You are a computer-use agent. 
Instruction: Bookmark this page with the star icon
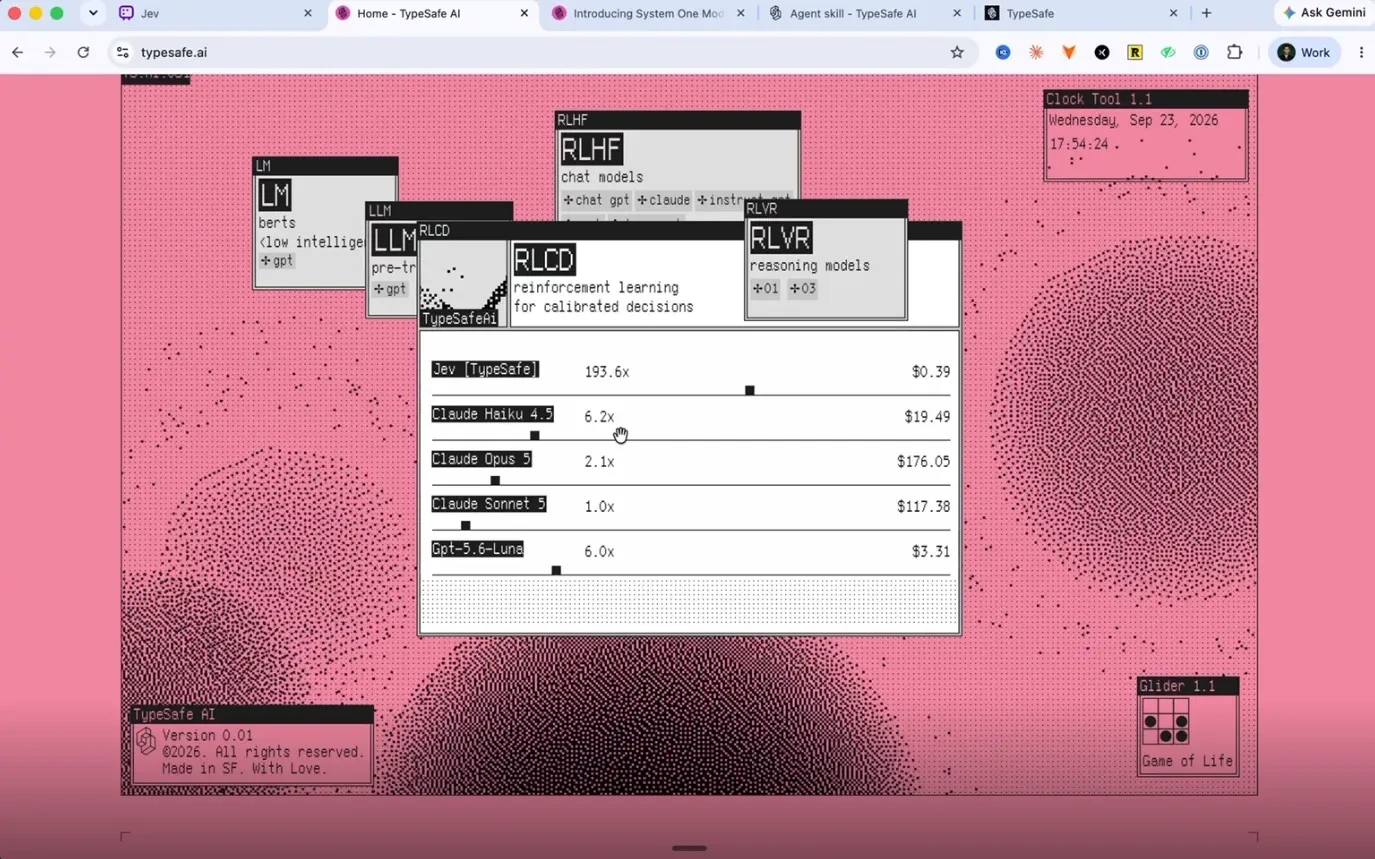[957, 53]
